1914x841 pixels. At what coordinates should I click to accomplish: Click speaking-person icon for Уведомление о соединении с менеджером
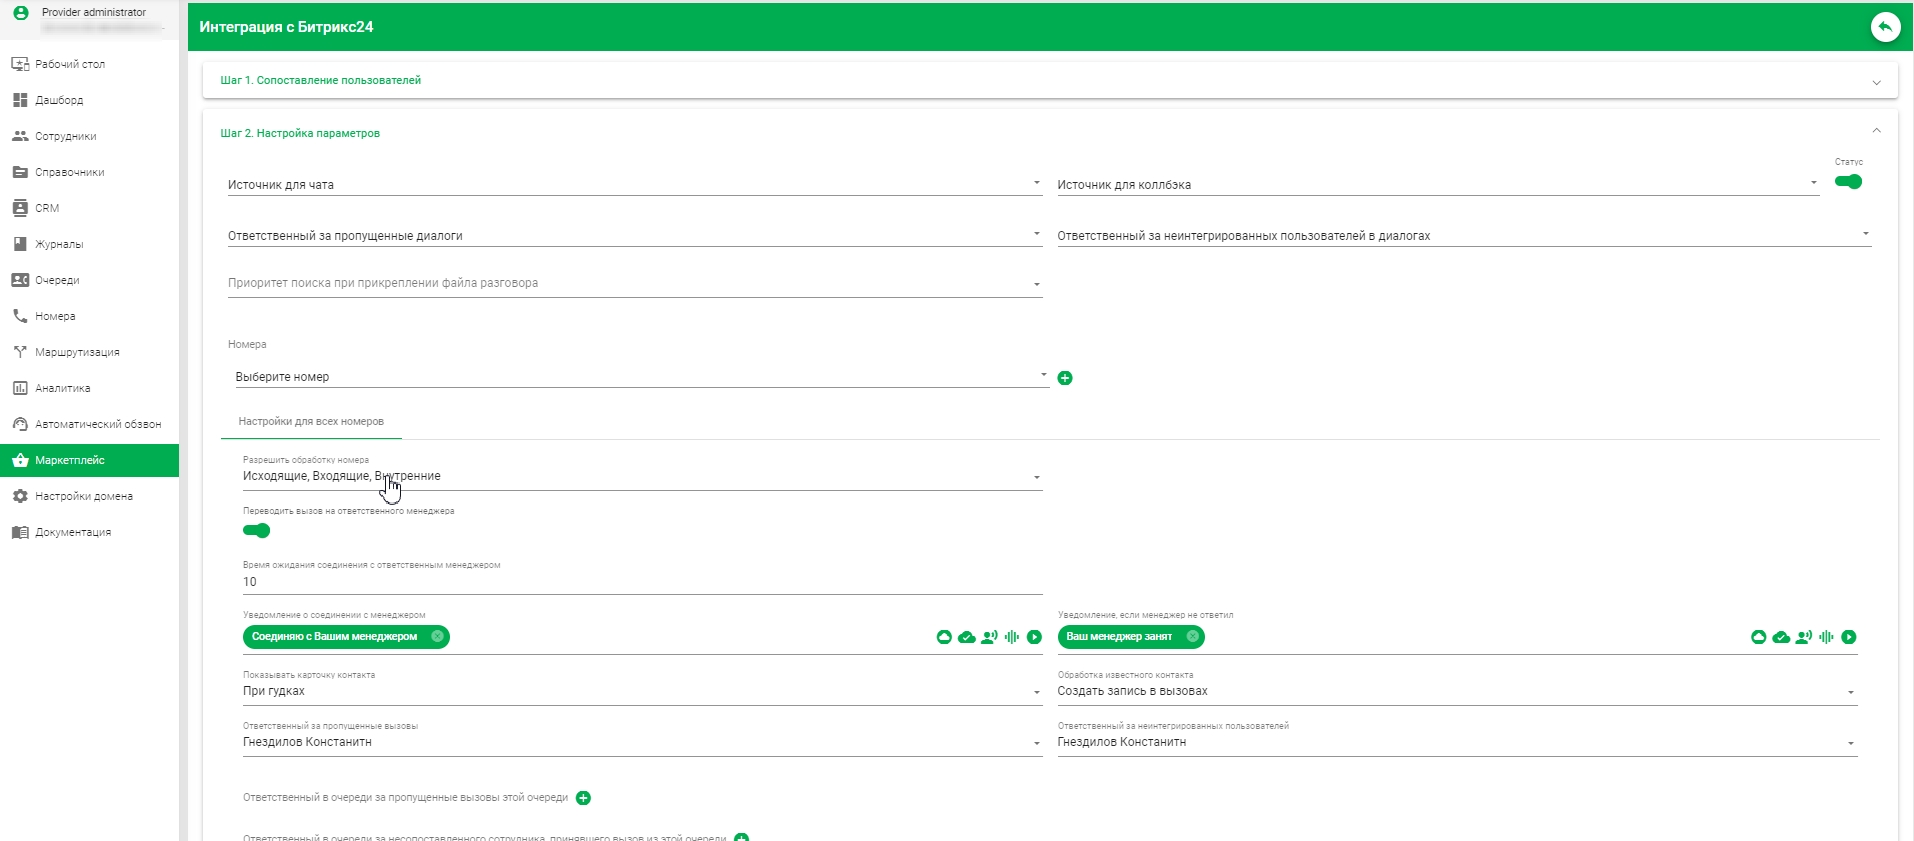tap(989, 637)
